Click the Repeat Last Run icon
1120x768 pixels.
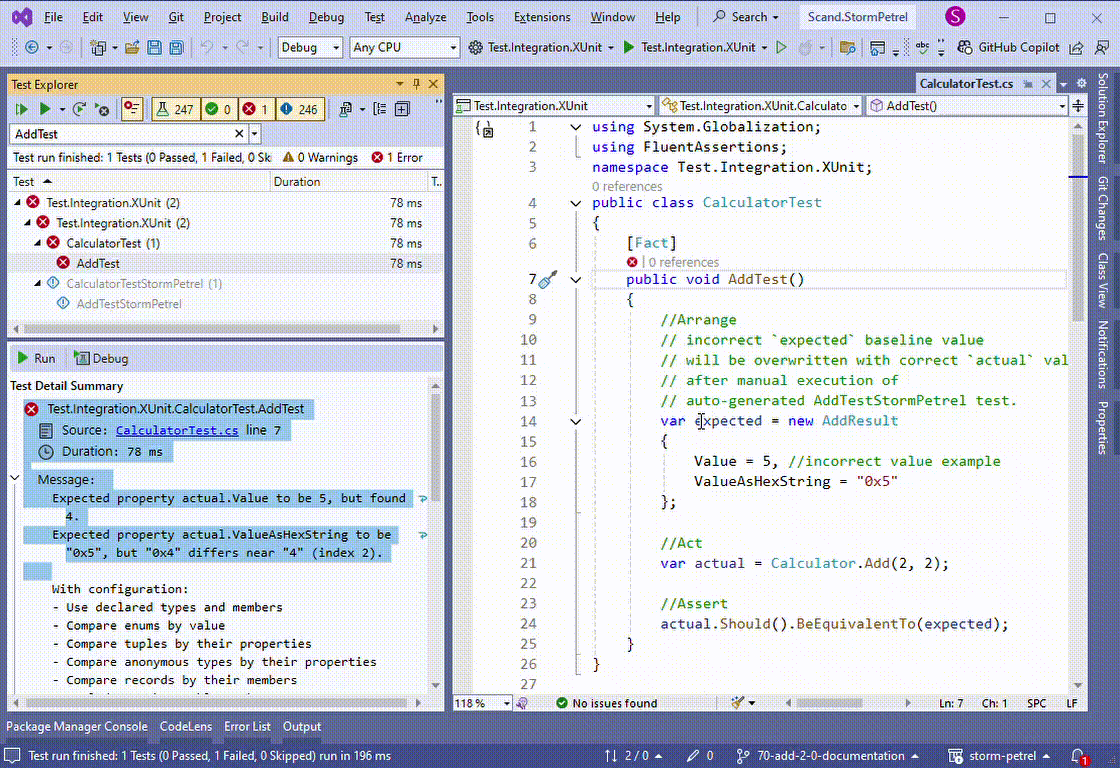point(79,109)
